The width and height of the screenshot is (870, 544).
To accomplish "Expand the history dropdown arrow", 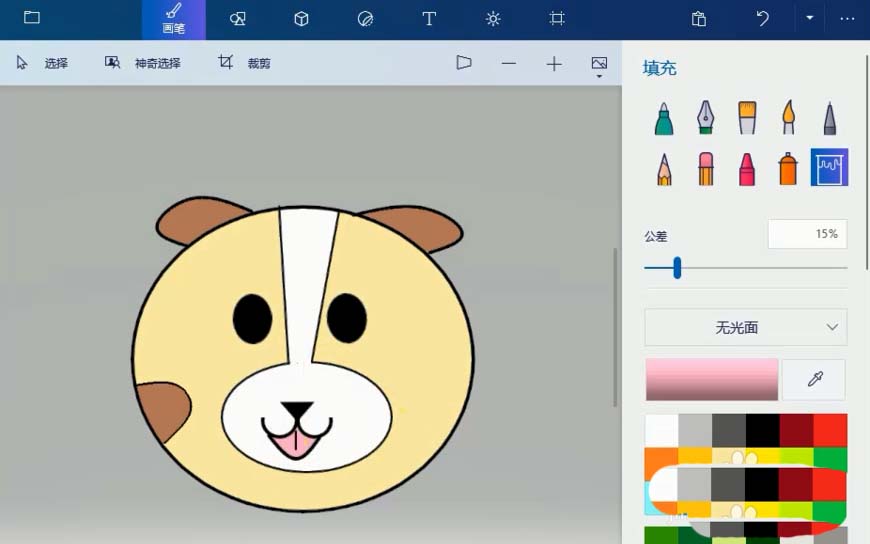I will (810, 18).
